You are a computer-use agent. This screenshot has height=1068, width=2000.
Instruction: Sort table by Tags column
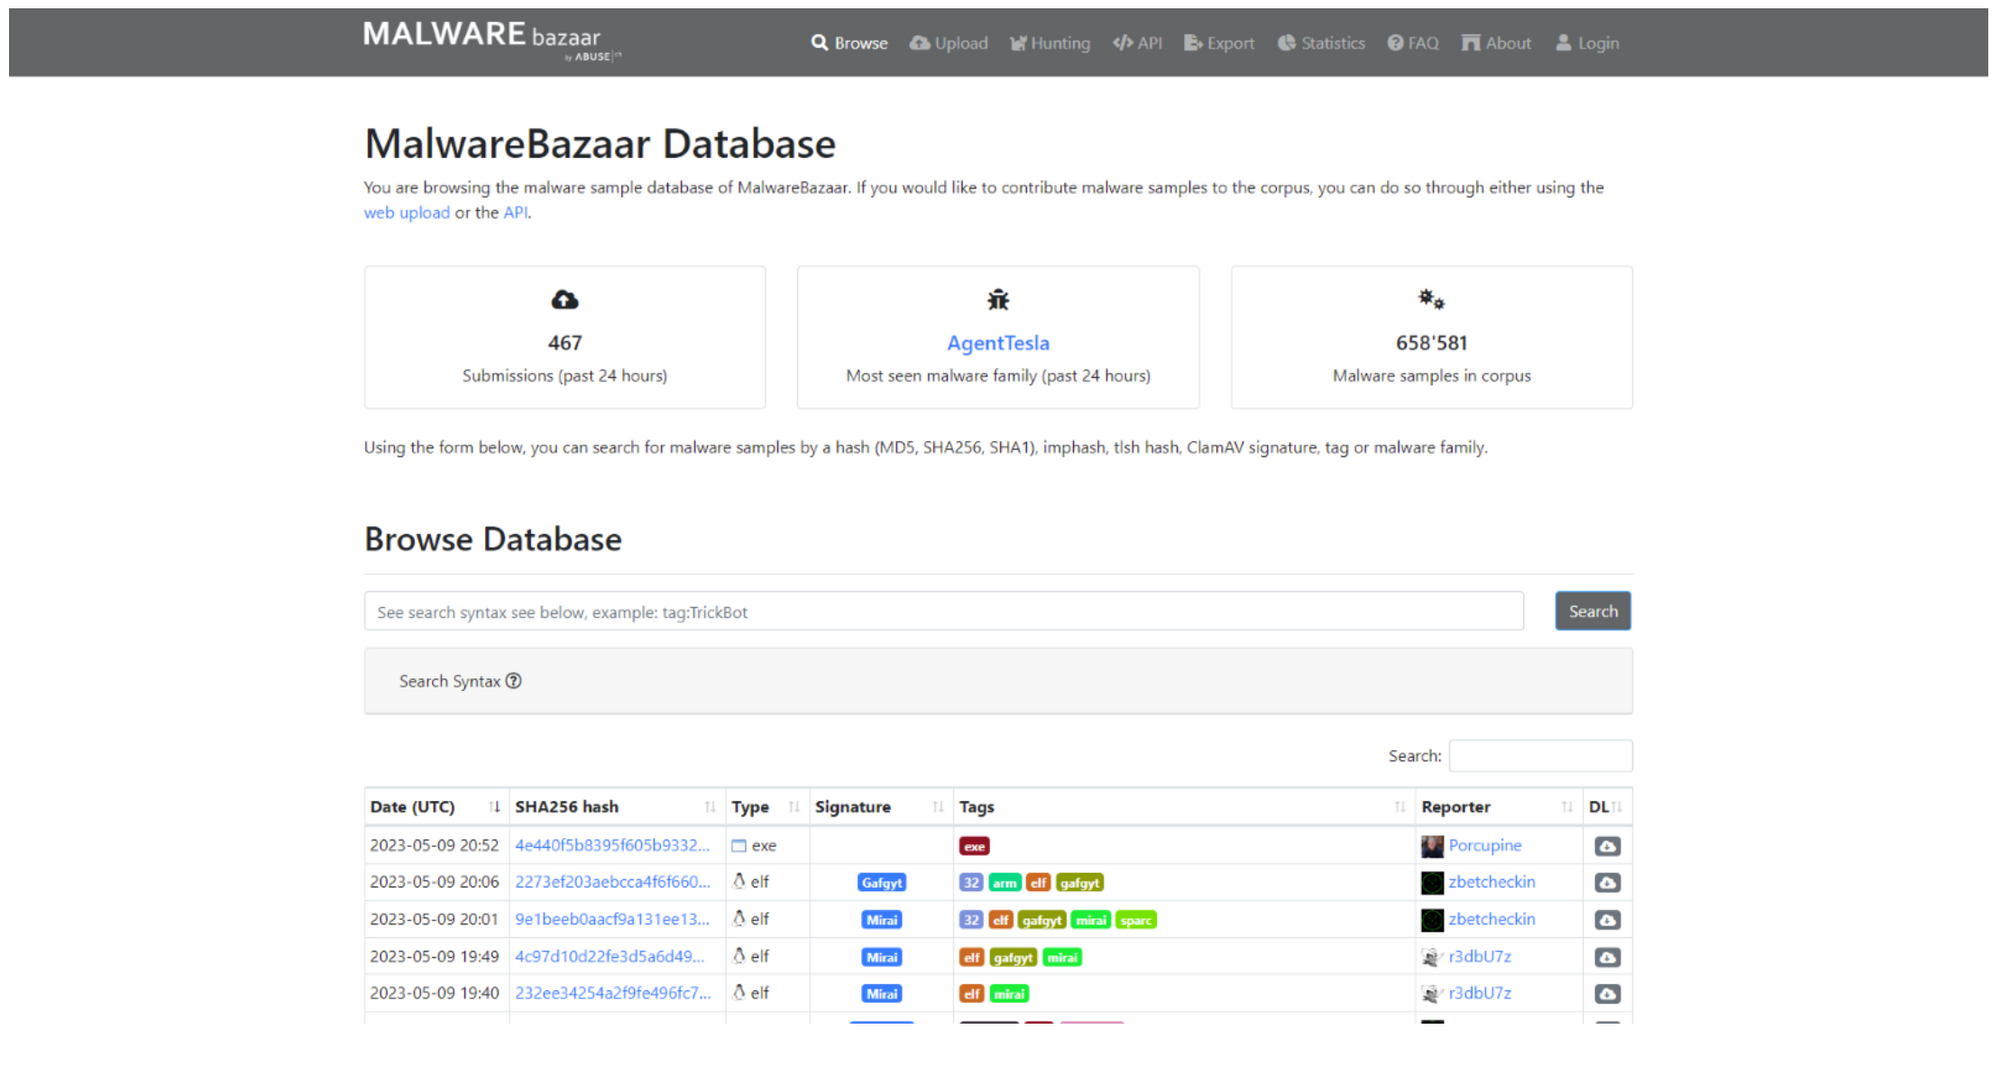point(1184,807)
